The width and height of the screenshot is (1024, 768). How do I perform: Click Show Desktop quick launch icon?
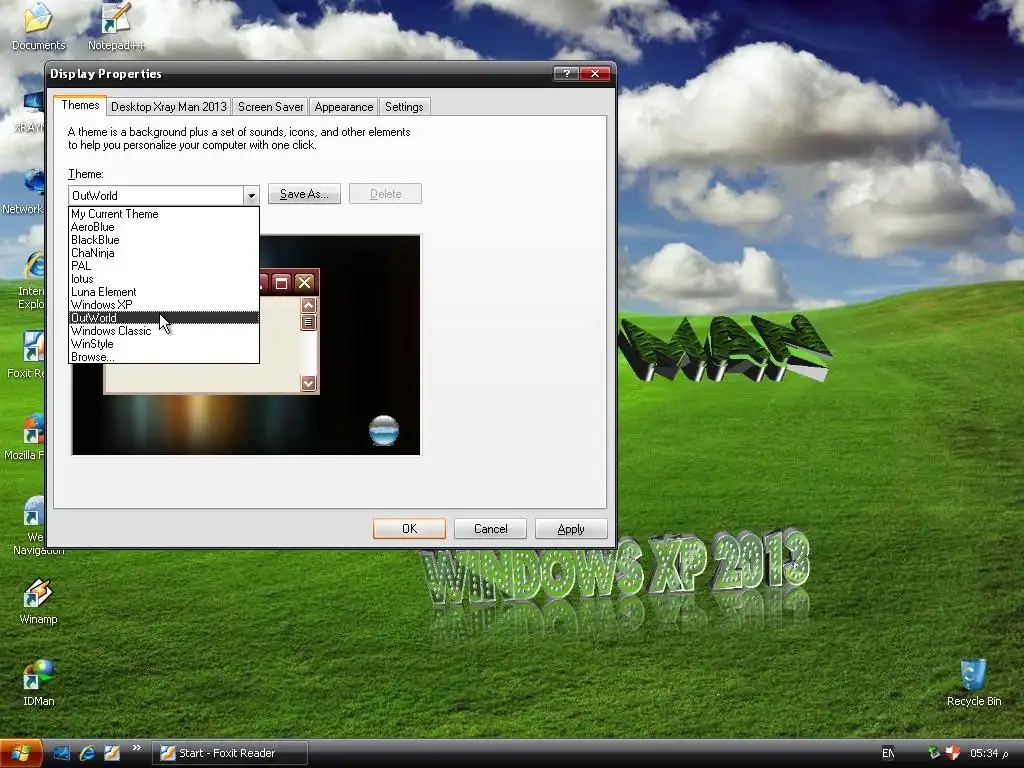tap(61, 753)
